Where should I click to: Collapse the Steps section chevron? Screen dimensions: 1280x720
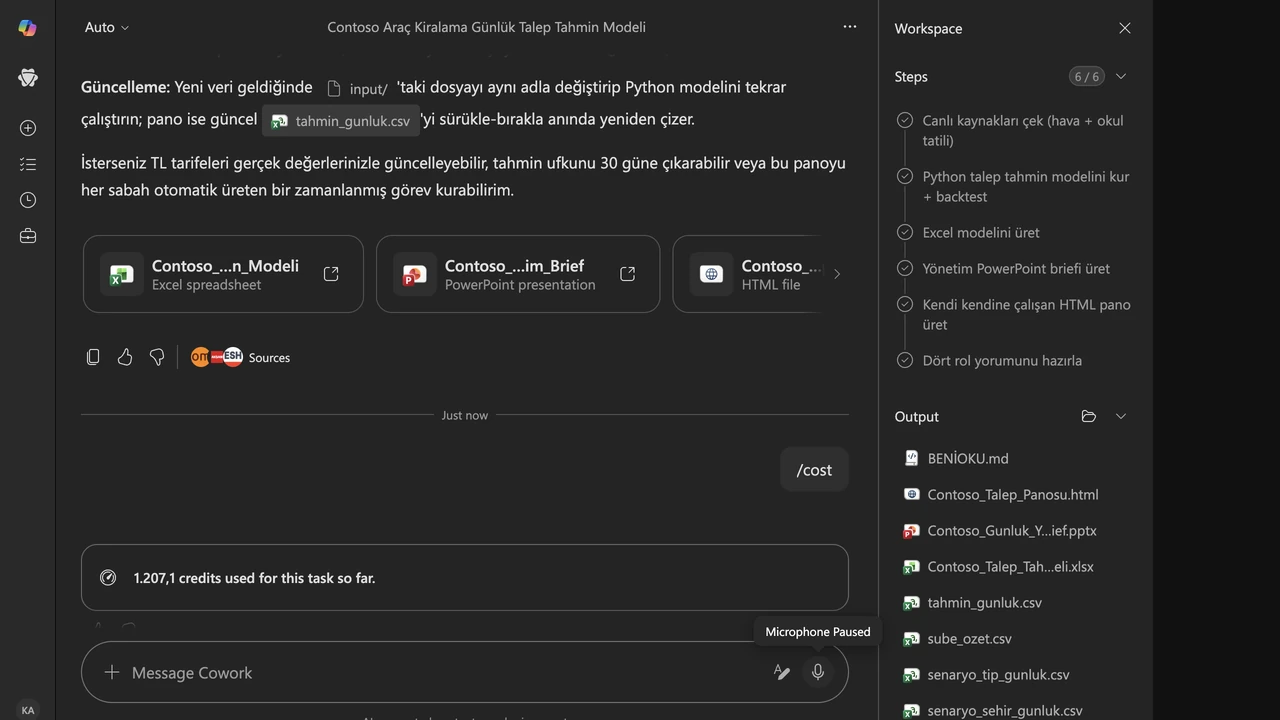[x=1121, y=76]
